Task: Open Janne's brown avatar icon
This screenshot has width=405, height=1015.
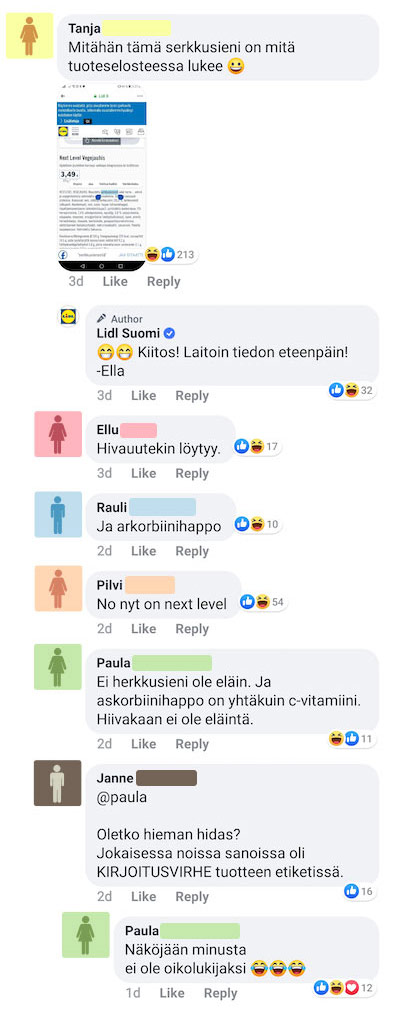Action: 58,782
